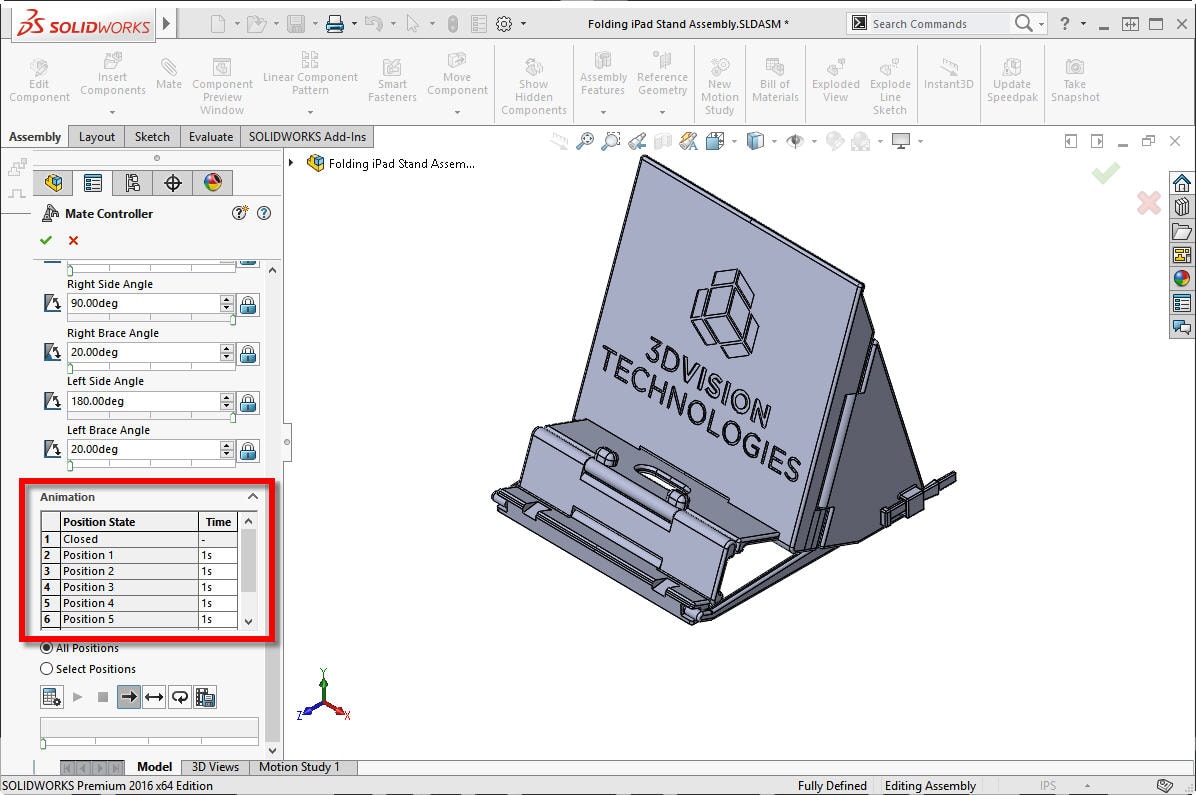Image resolution: width=1196 pixels, height=795 pixels.
Task: Click the Reciprocate playback mode icon
Action: (154, 697)
